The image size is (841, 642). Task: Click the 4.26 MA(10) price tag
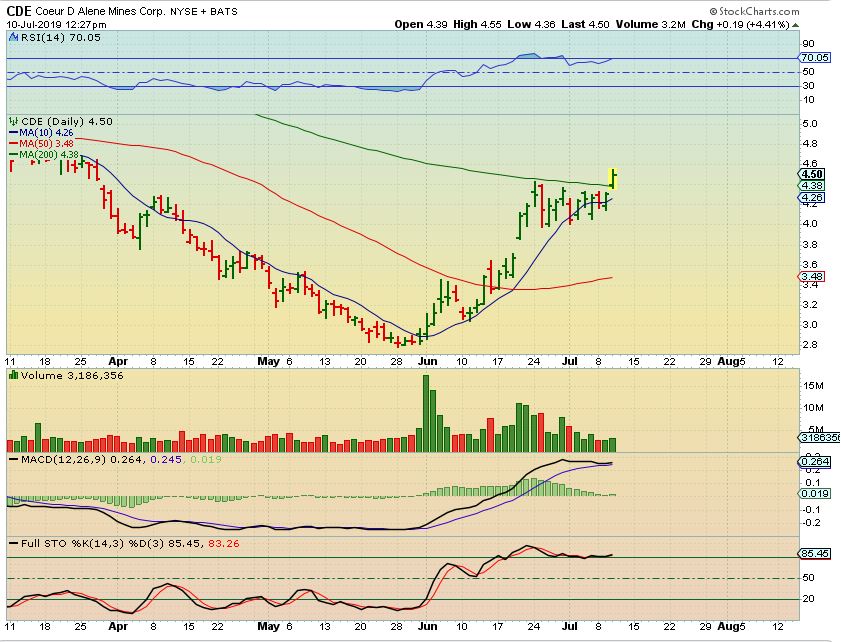[812, 197]
